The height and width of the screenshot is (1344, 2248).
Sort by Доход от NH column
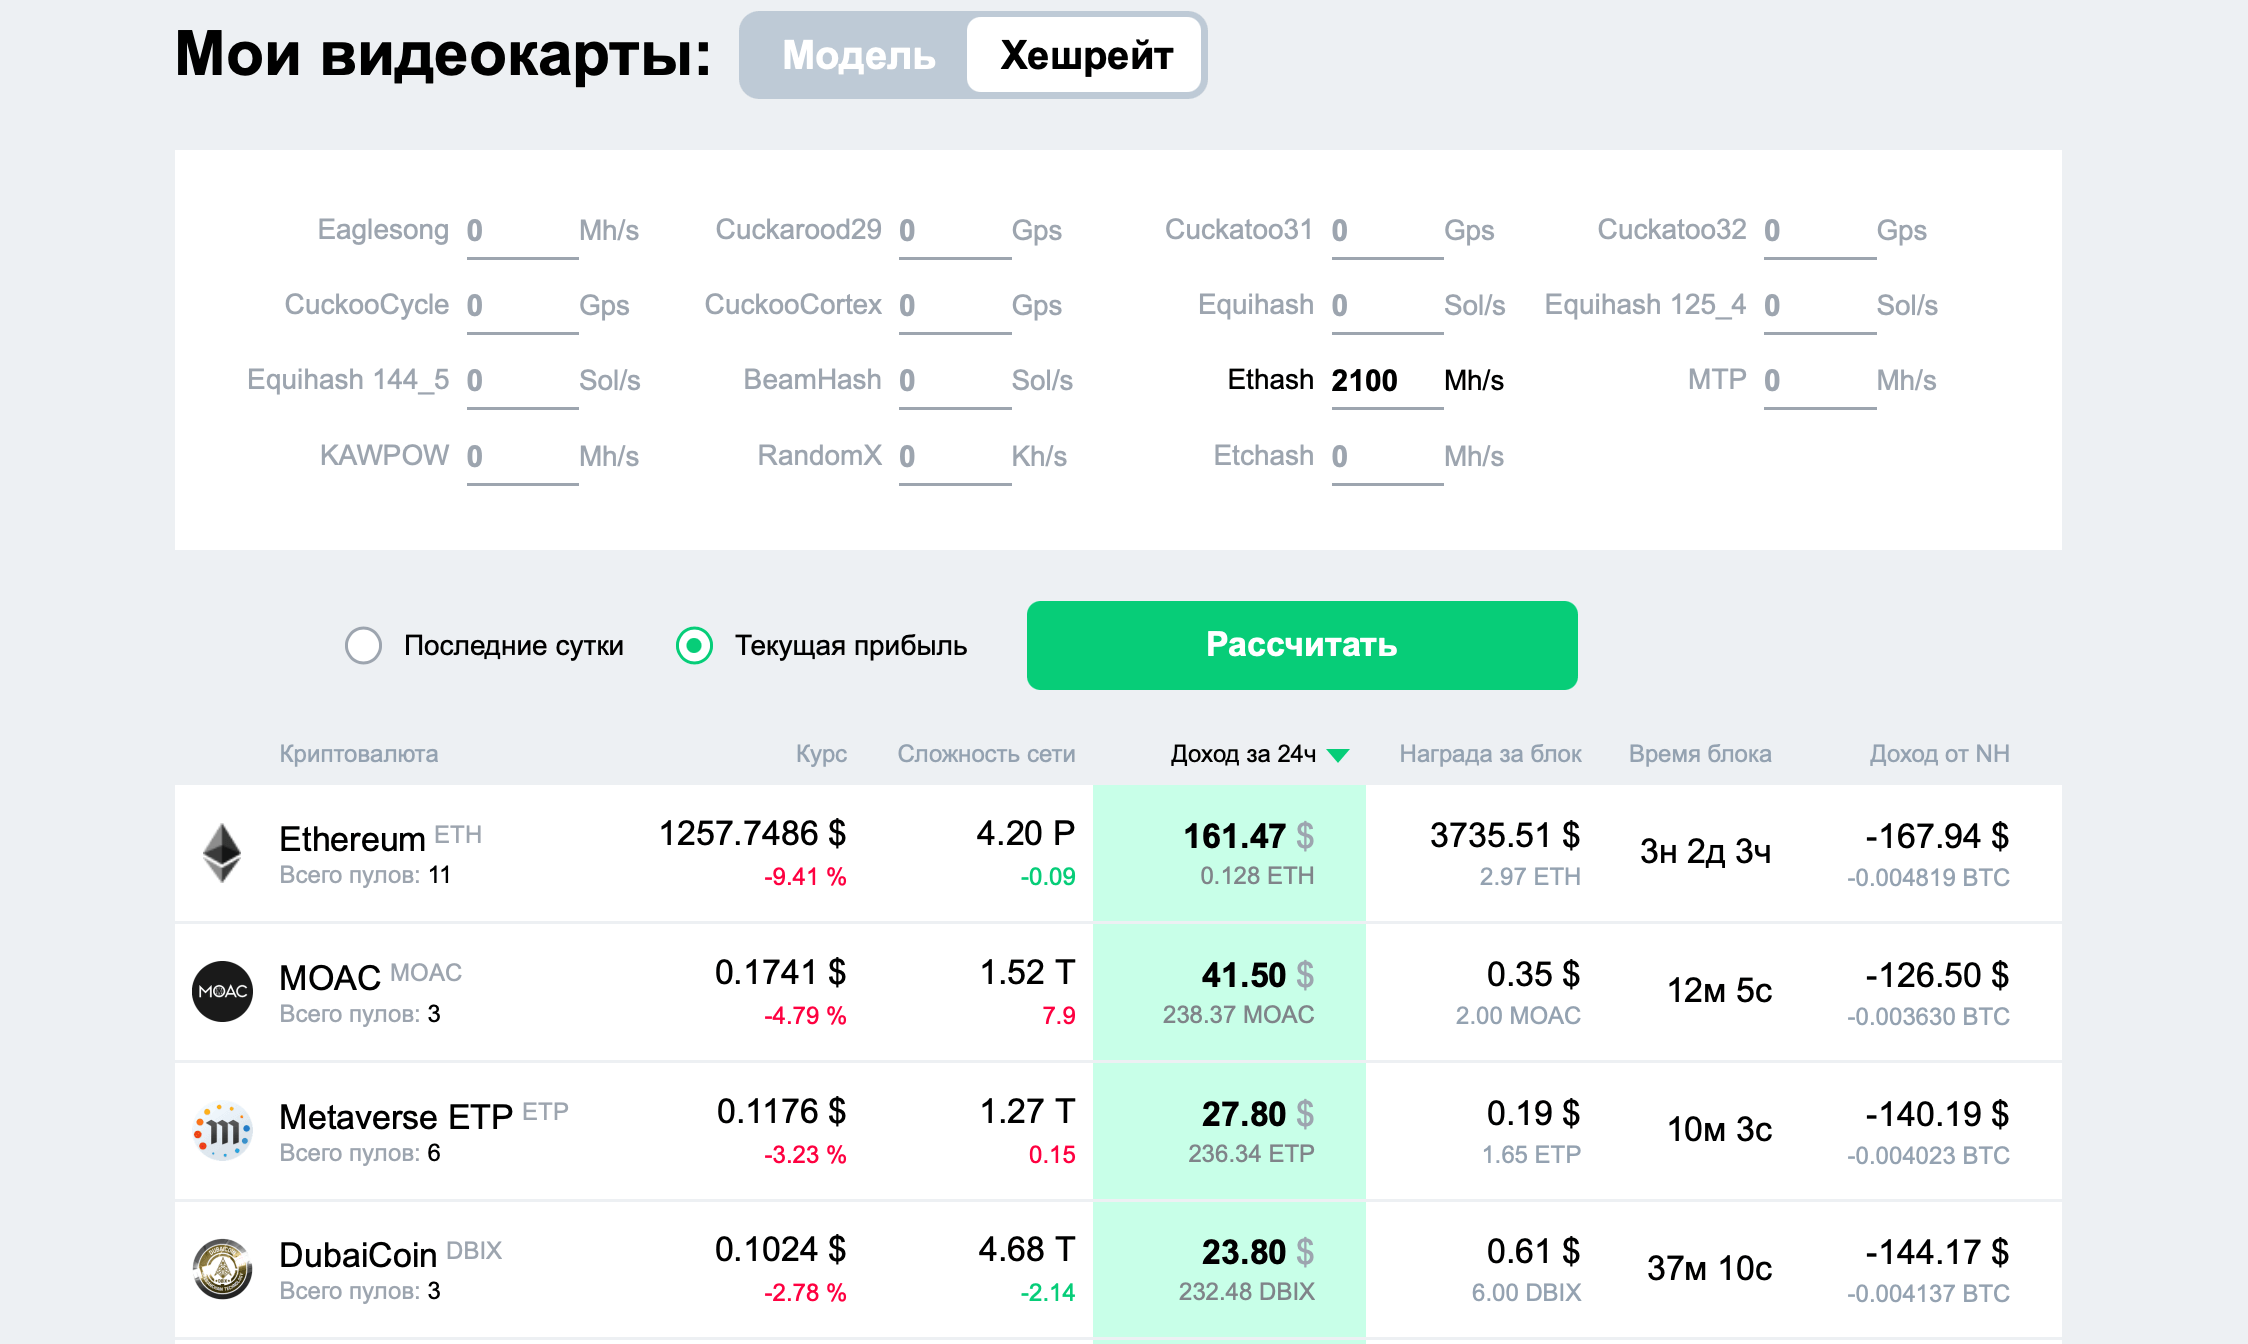point(1940,754)
